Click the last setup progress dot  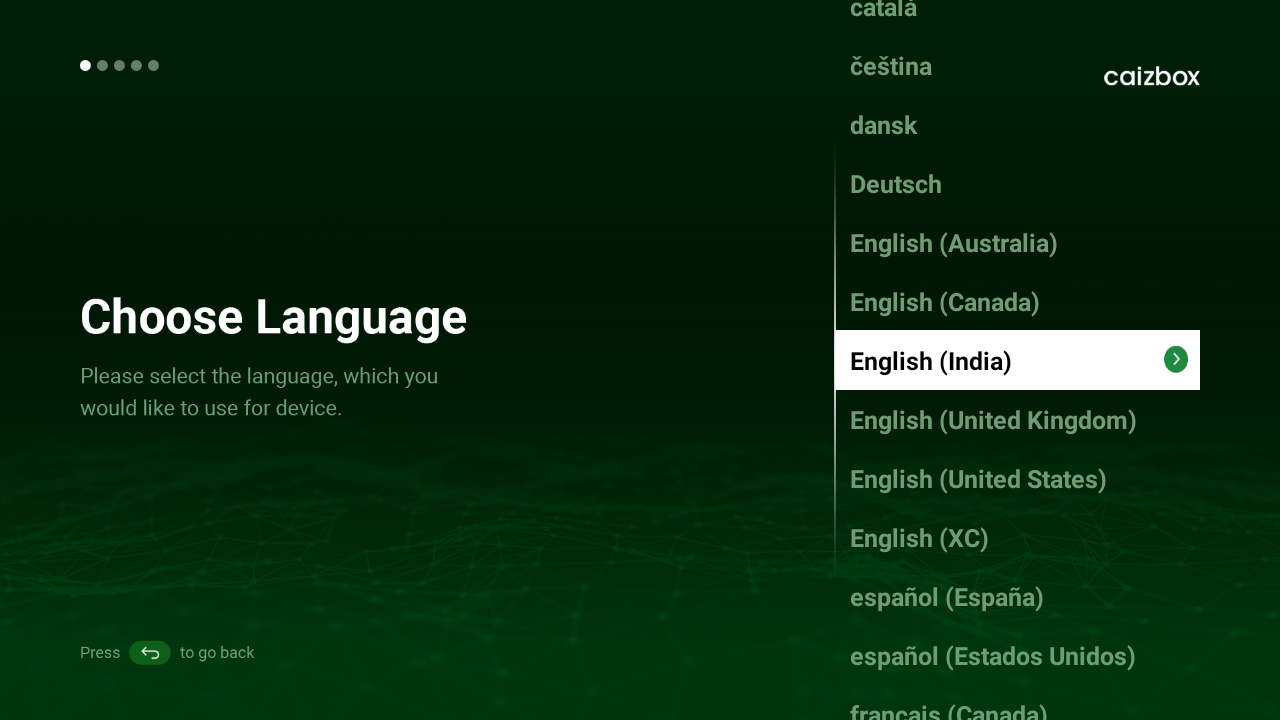153,66
